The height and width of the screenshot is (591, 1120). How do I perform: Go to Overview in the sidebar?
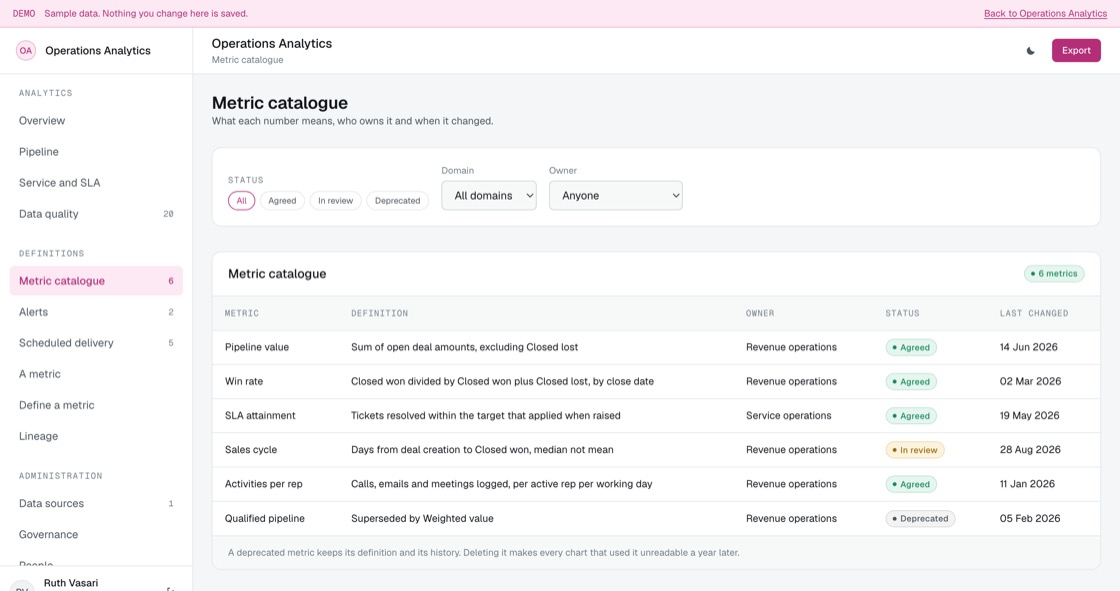(x=96, y=121)
